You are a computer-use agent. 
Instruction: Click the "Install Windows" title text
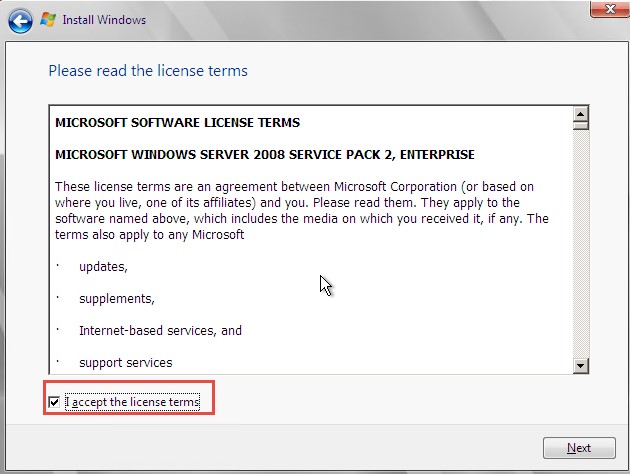104,20
